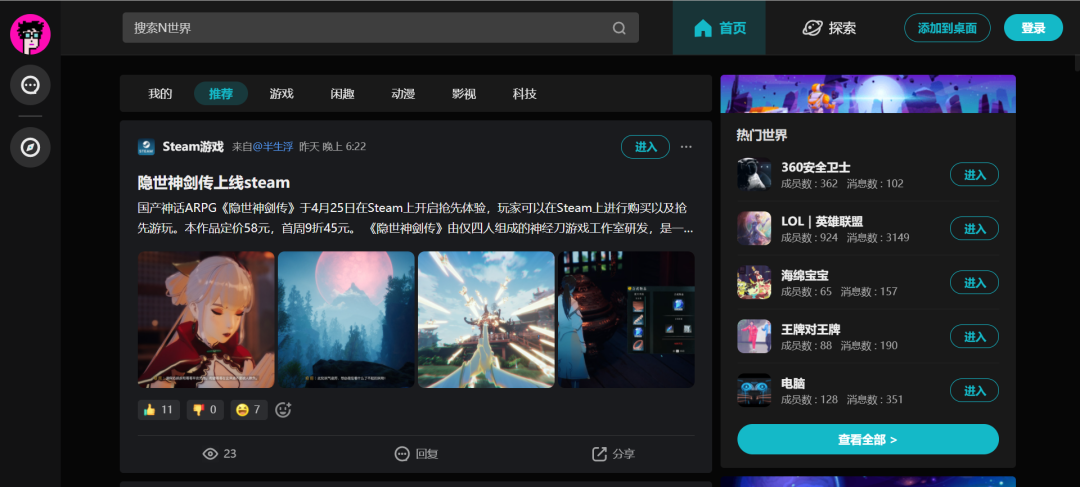
Task: Open the inventory menu screenshot thumbnail
Action: click(x=626, y=320)
